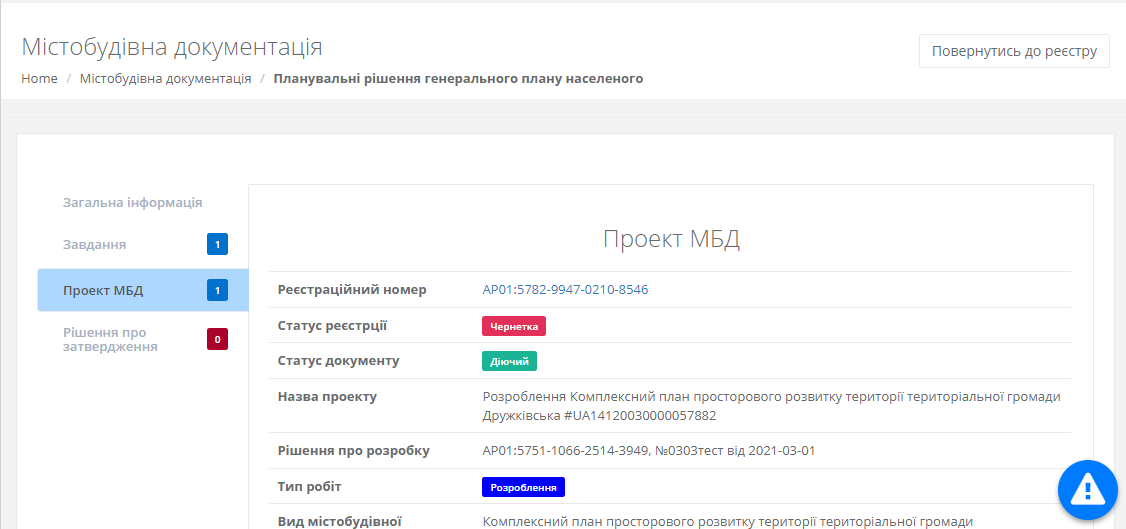Go to Home in the breadcrumb
1126x529 pixels.
(39, 79)
